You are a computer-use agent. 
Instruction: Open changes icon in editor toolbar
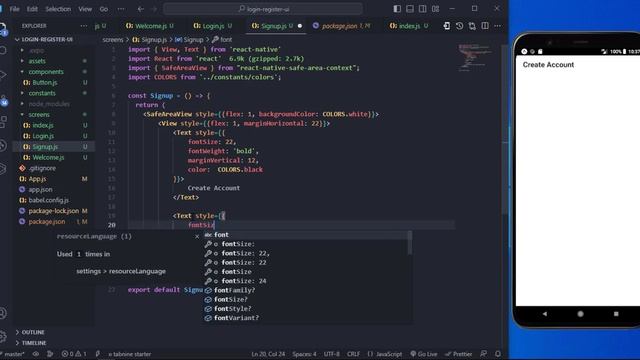click(447, 26)
